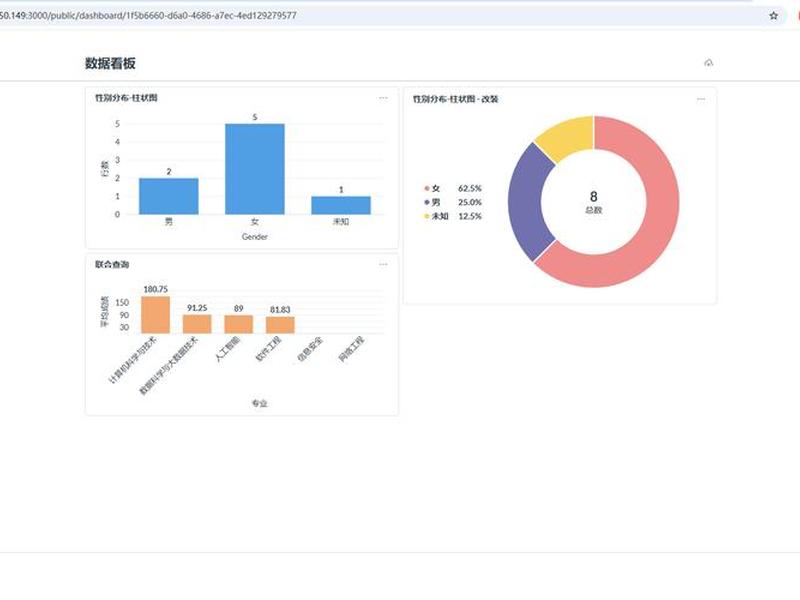Click the purple segment of the donut chart
The image size is (800, 600).
click(x=526, y=202)
